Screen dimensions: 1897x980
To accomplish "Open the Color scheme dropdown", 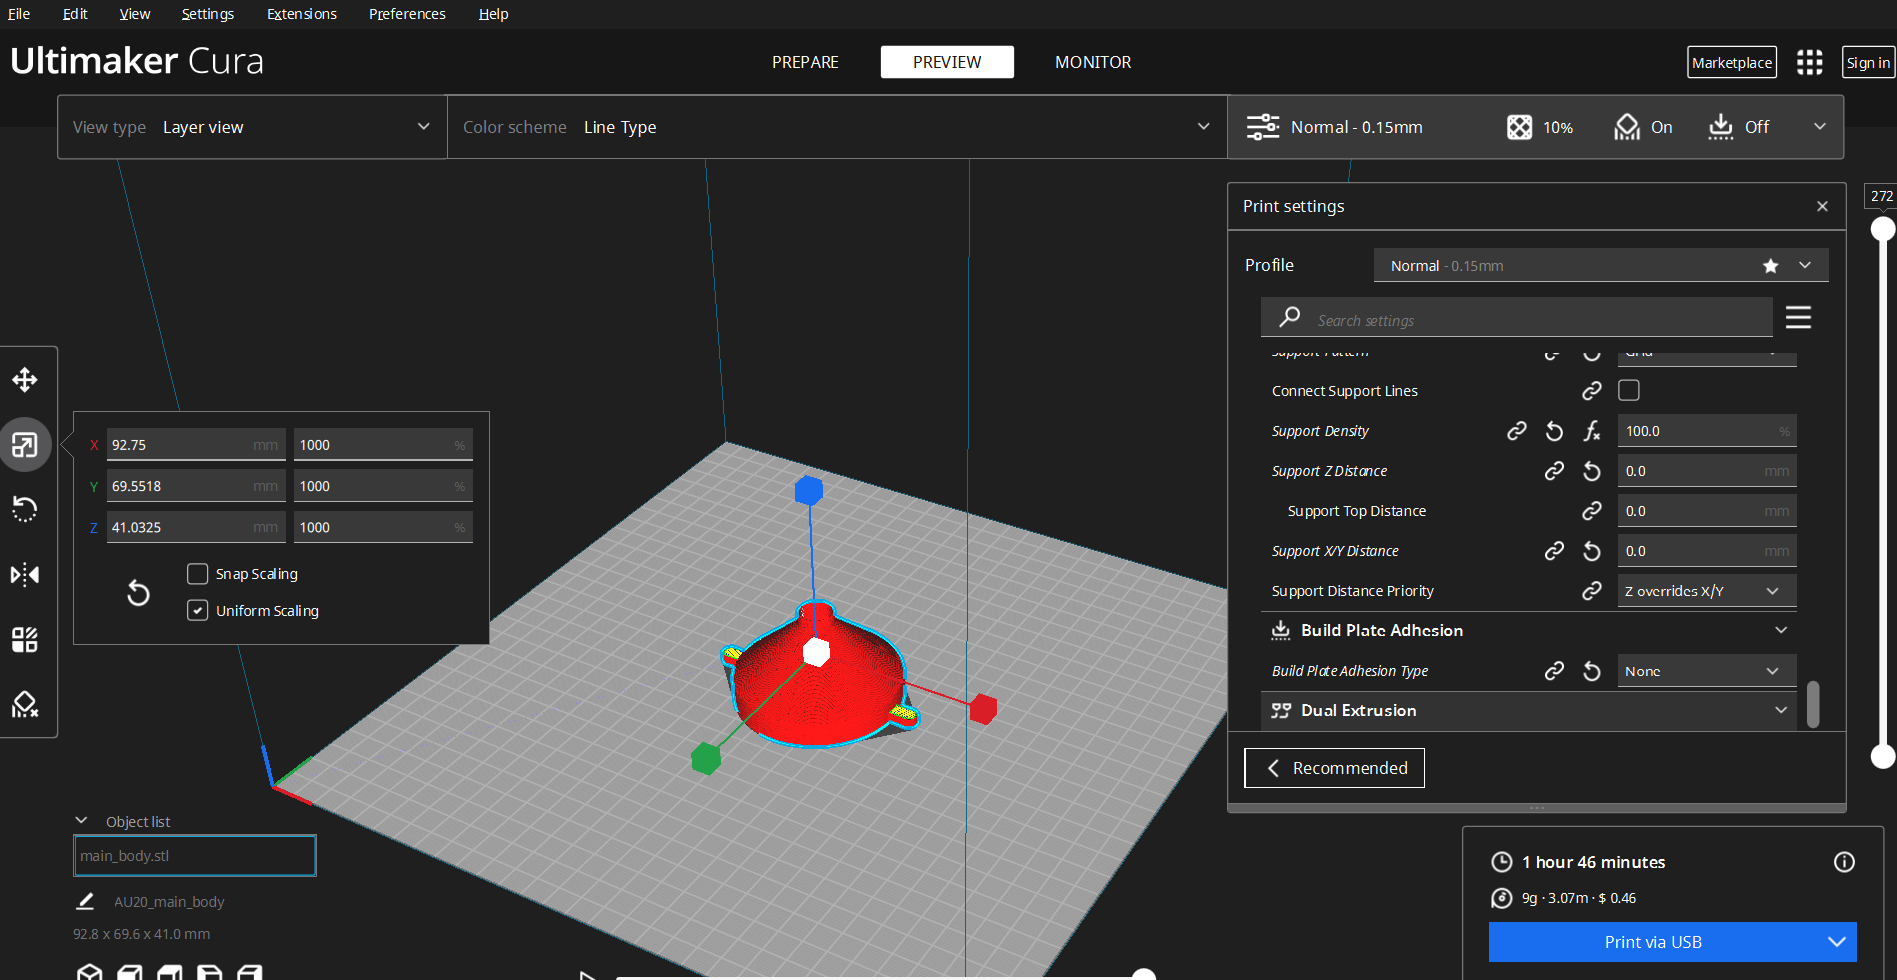I will [x=837, y=127].
